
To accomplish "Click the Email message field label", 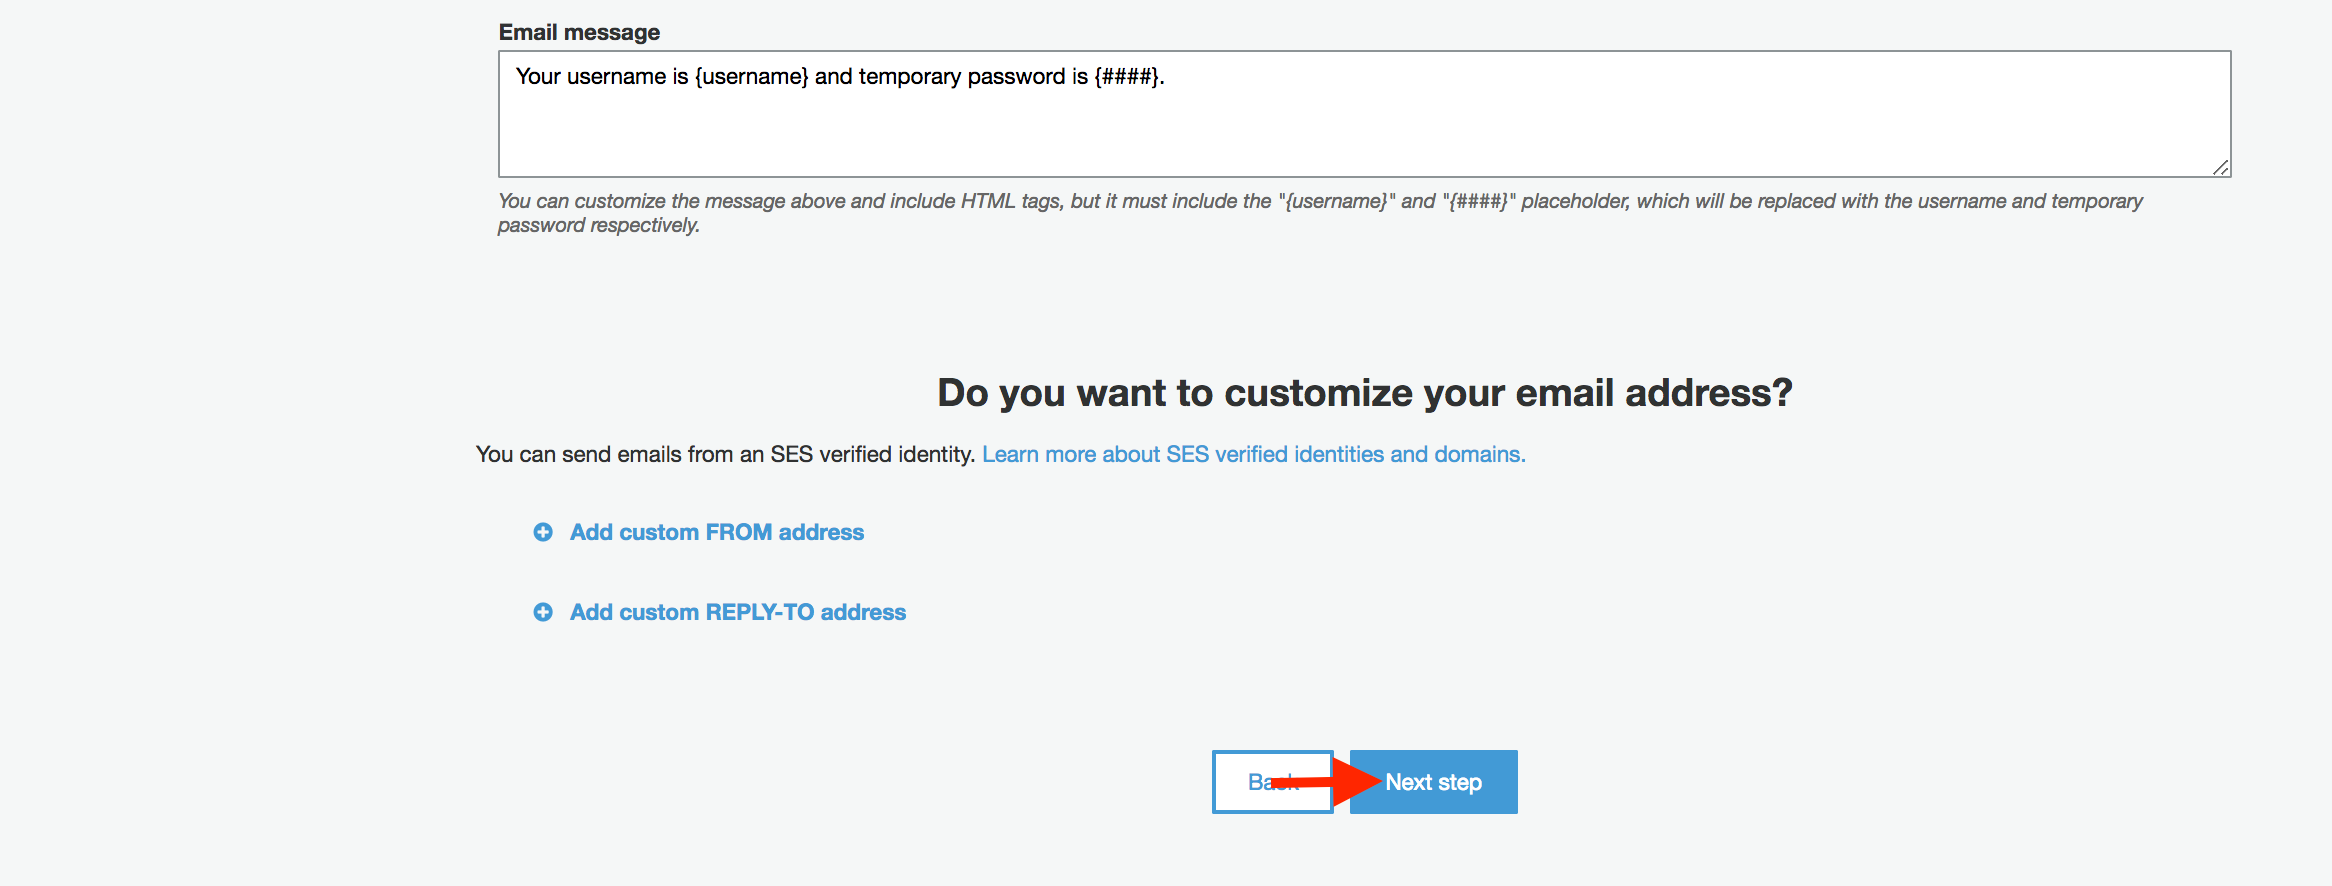I will [x=579, y=32].
